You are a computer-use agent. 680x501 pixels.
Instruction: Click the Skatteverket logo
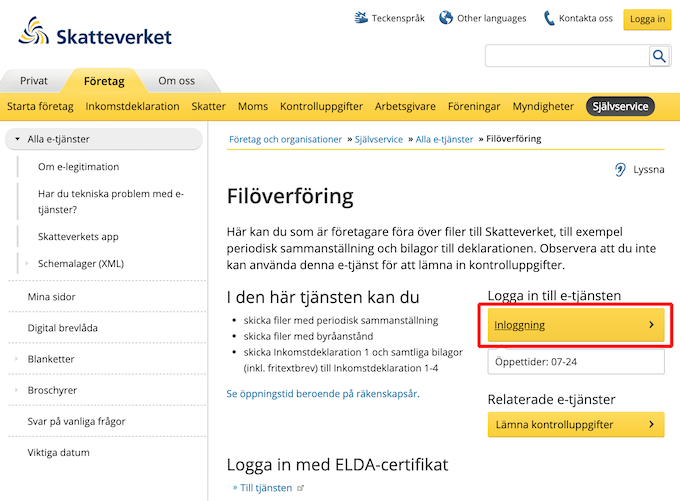tap(95, 32)
